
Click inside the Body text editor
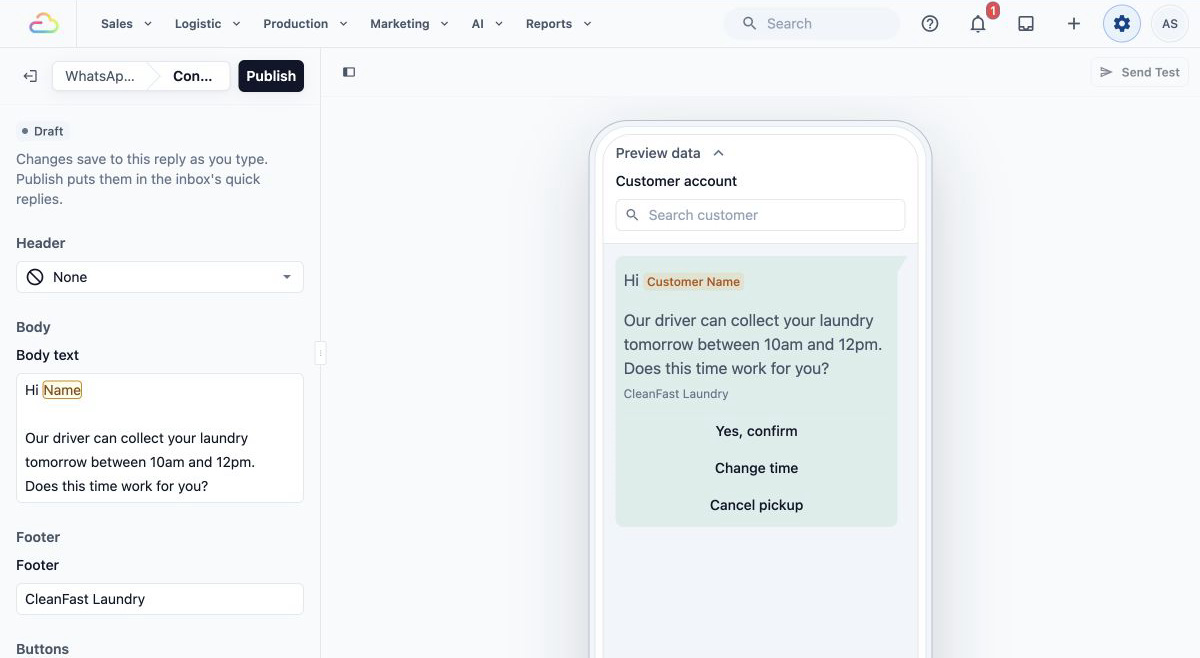coord(160,438)
